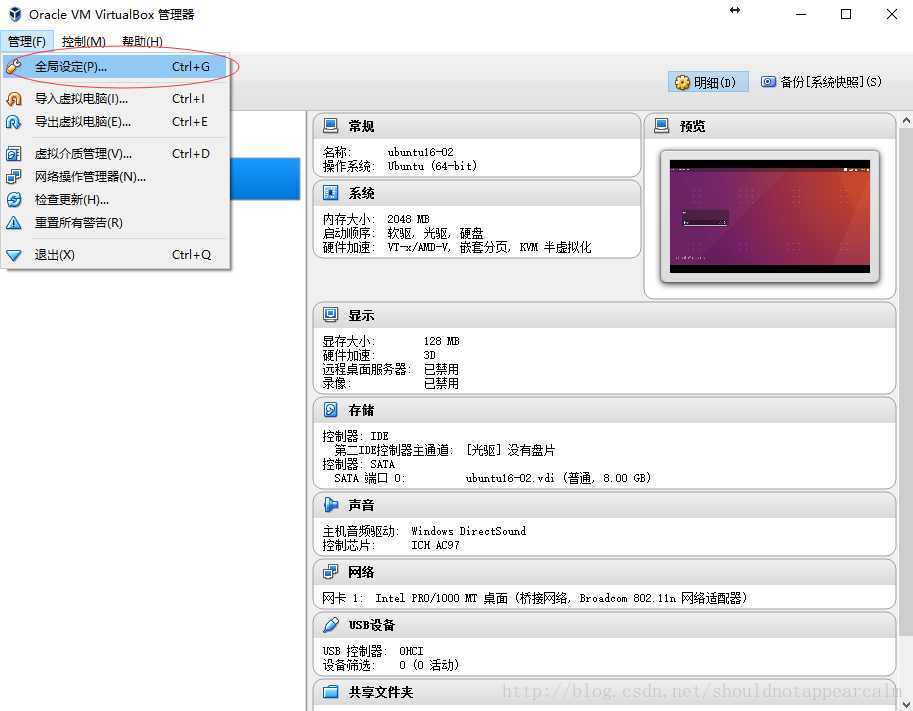Click the wrench icon beside 全局设定
The width and height of the screenshot is (913, 711).
click(13, 66)
